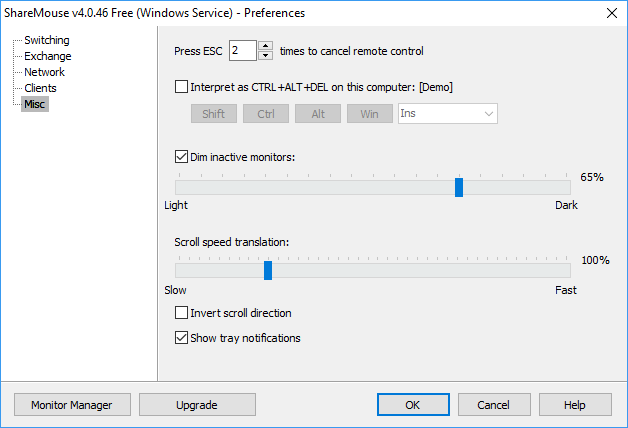628x428 pixels.
Task: Uncheck Dim inactive monitors
Action: [x=181, y=157]
